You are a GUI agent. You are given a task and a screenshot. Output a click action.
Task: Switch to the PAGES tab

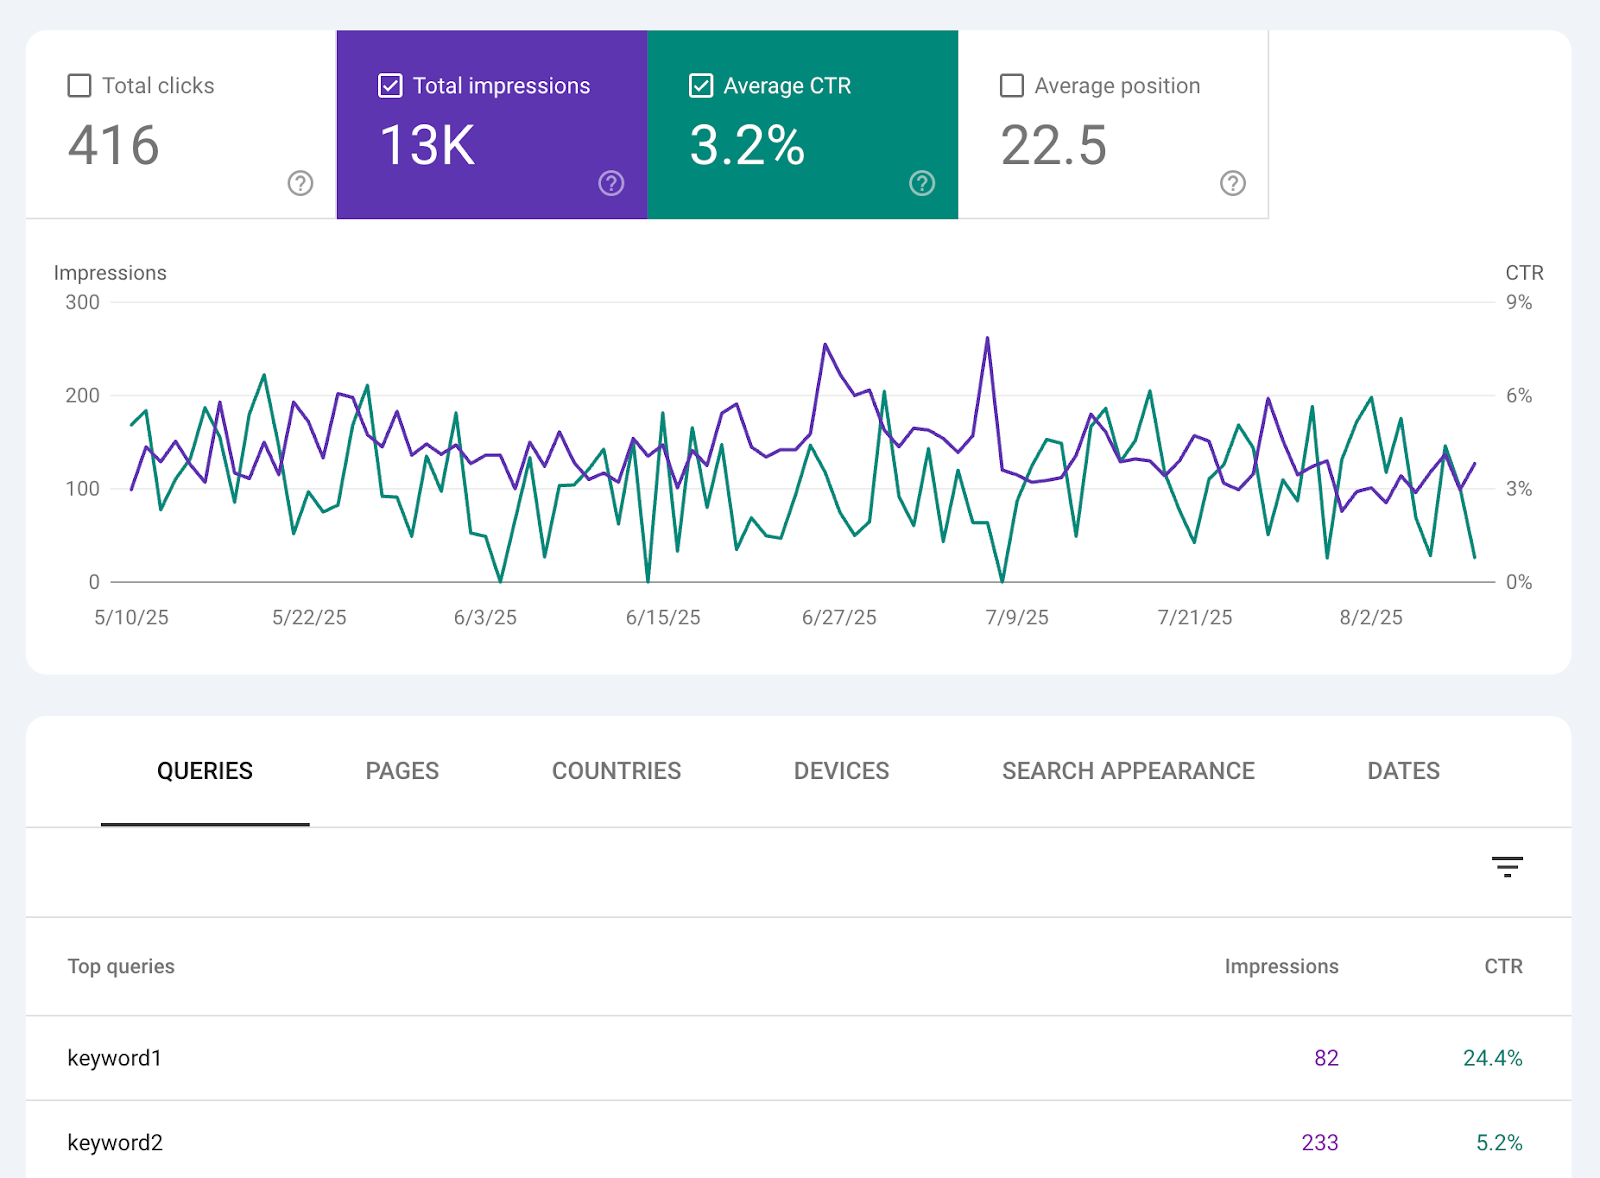pos(401,771)
